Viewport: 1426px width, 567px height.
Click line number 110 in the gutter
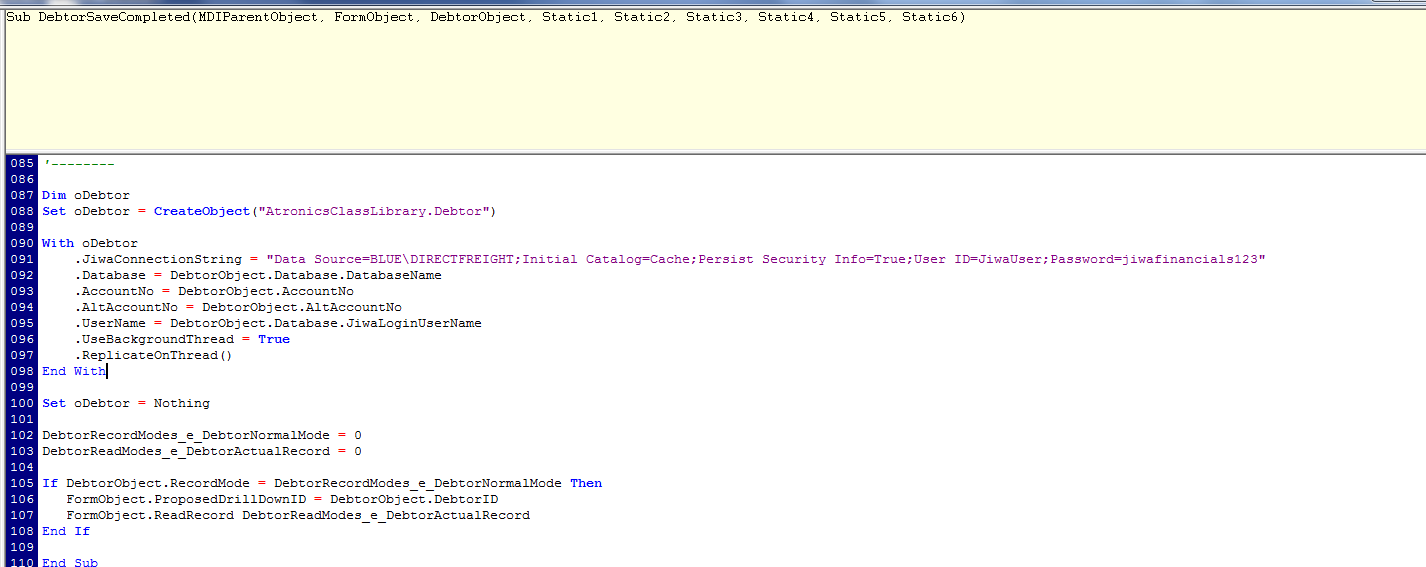21,563
